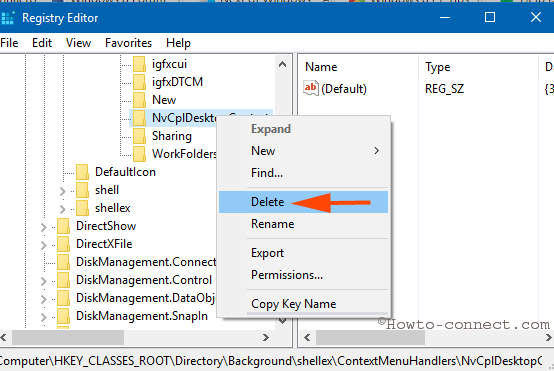Click the Sharing key folder icon
Viewport: 554px width, 371px height.
pos(139,136)
